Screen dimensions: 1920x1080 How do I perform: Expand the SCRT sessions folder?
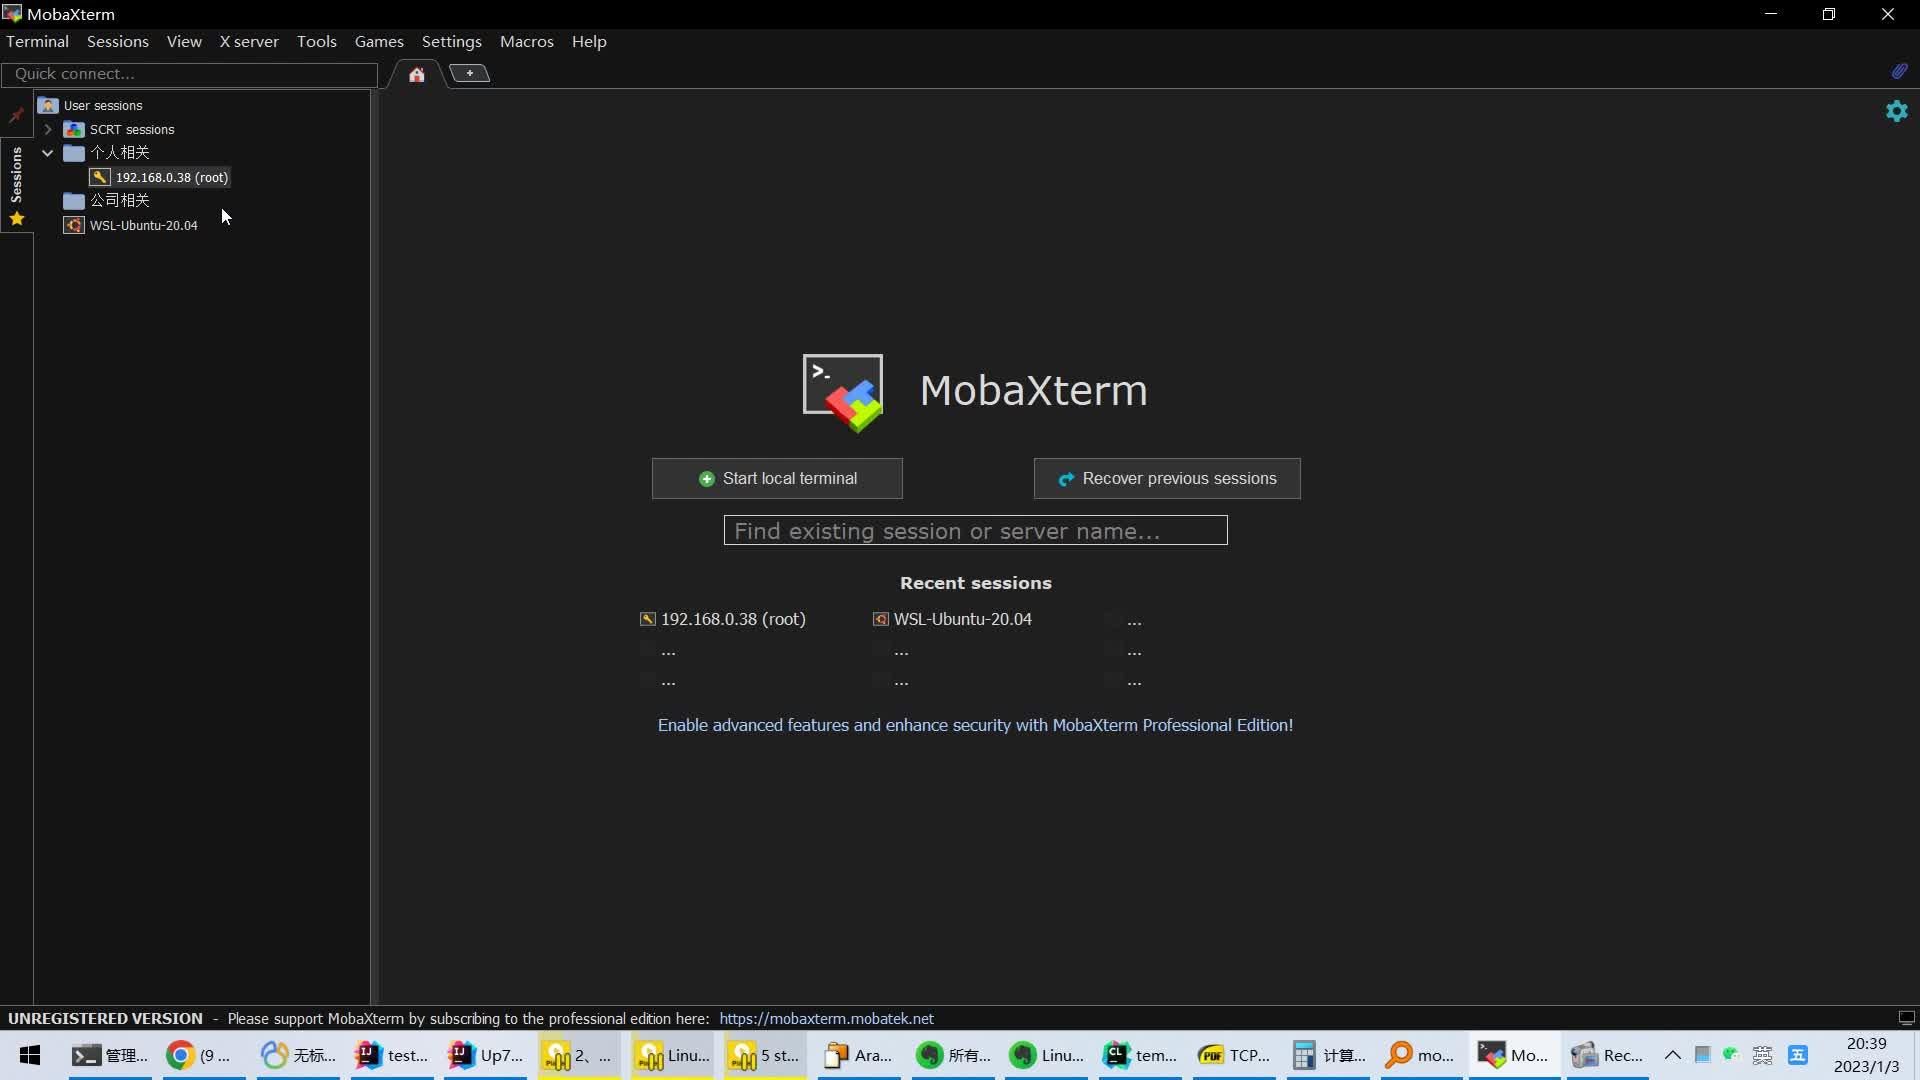48,129
